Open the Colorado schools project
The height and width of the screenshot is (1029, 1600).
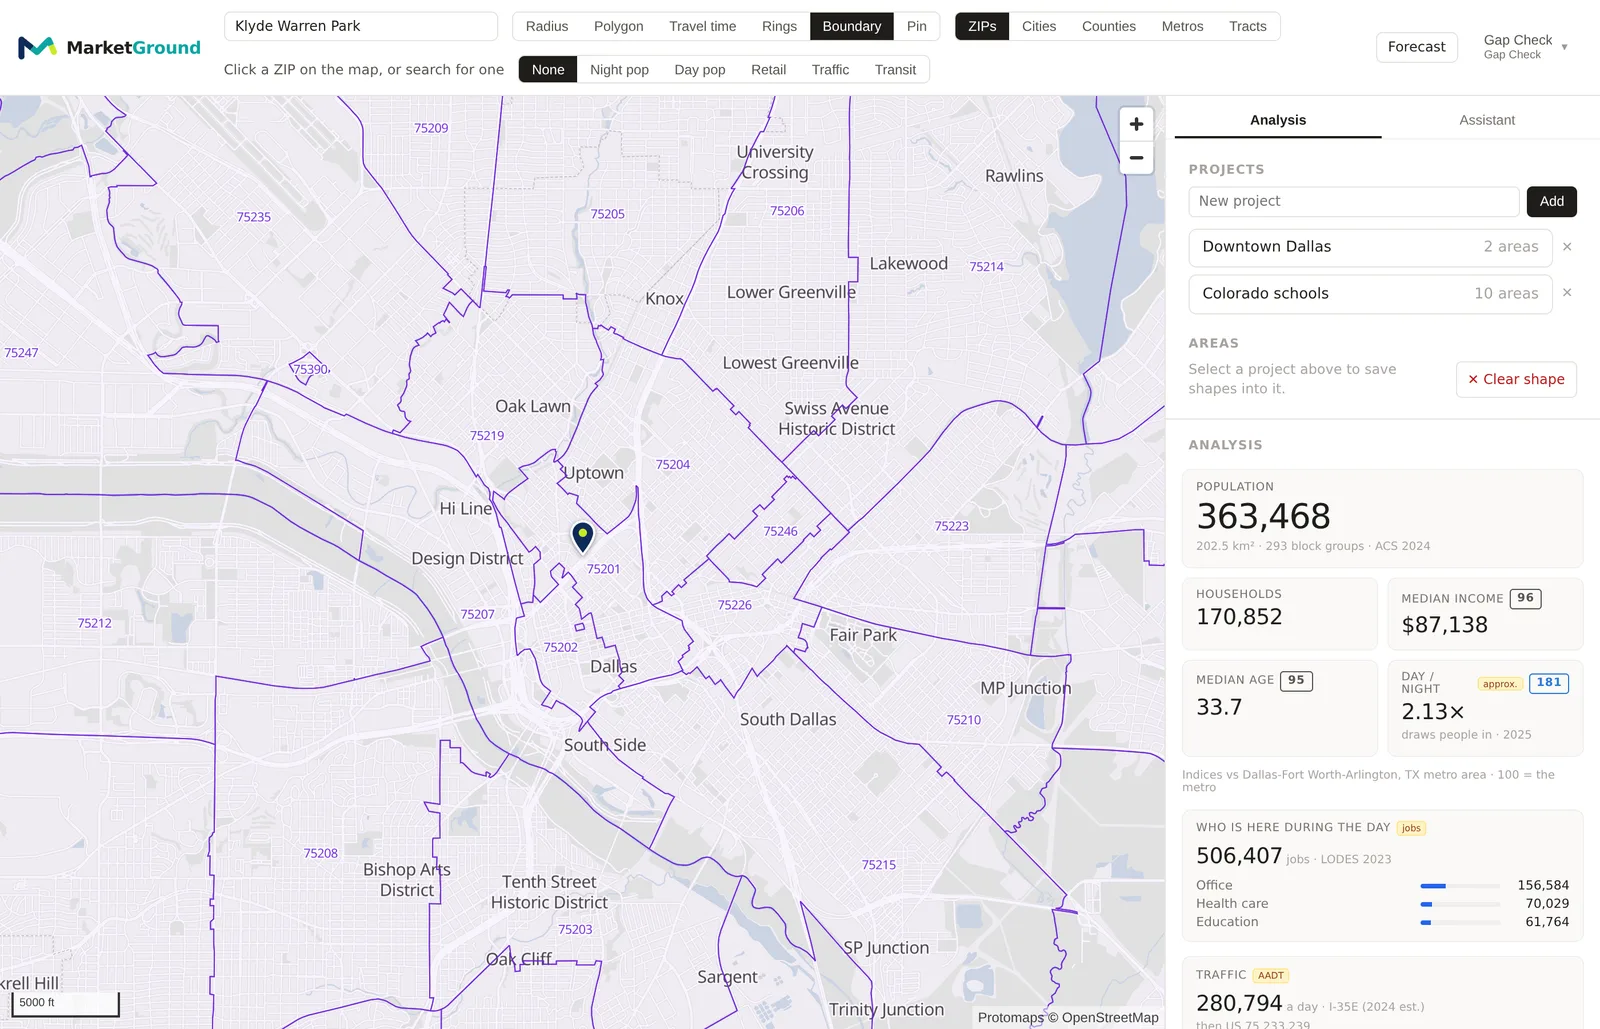[1370, 293]
